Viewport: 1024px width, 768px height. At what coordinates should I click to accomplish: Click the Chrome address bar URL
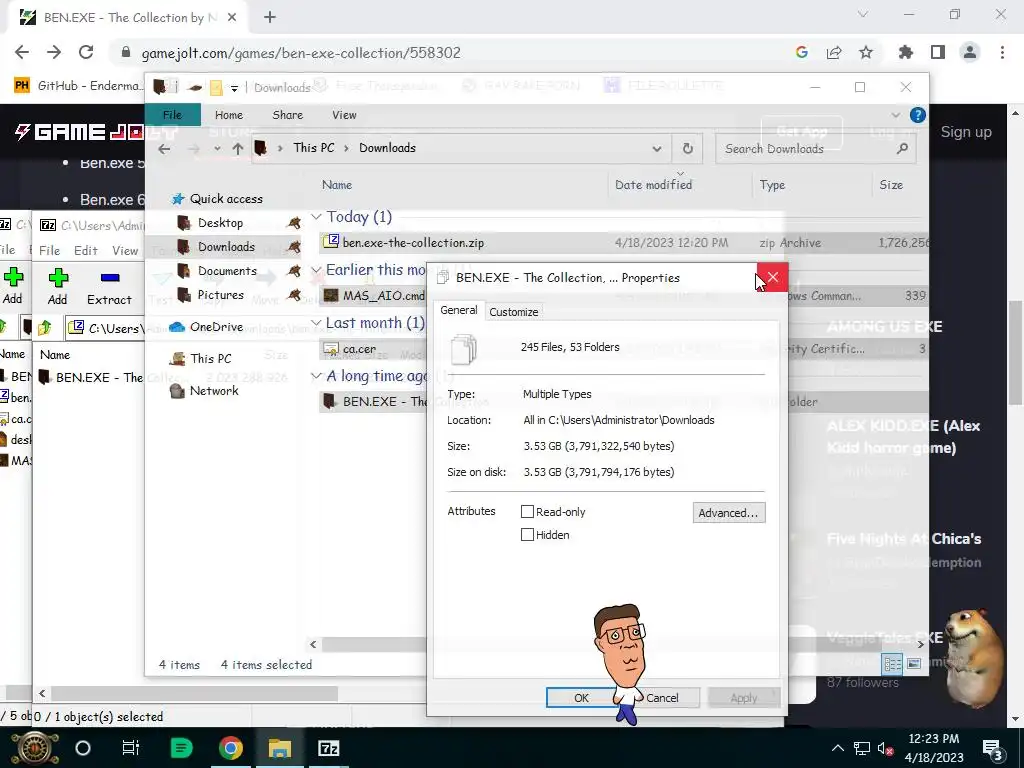coord(300,52)
